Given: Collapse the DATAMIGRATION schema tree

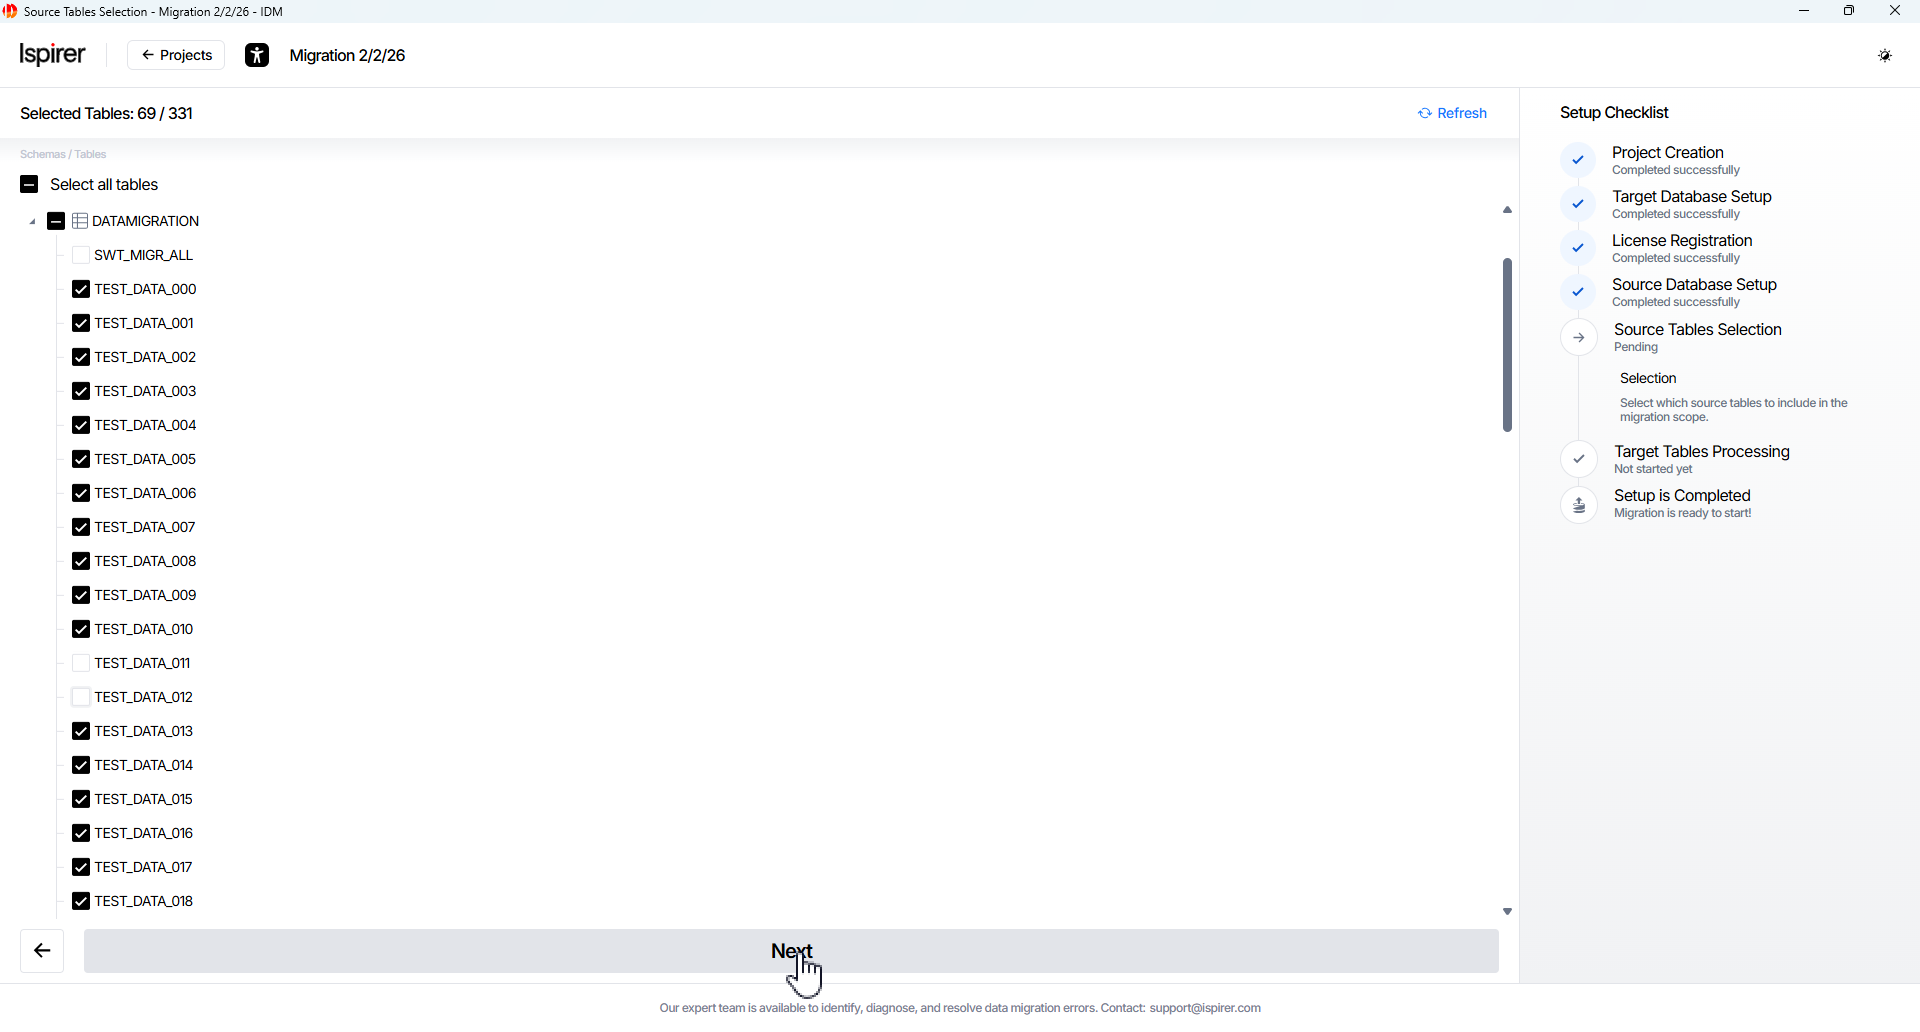Looking at the screenshot, I should (x=32, y=222).
